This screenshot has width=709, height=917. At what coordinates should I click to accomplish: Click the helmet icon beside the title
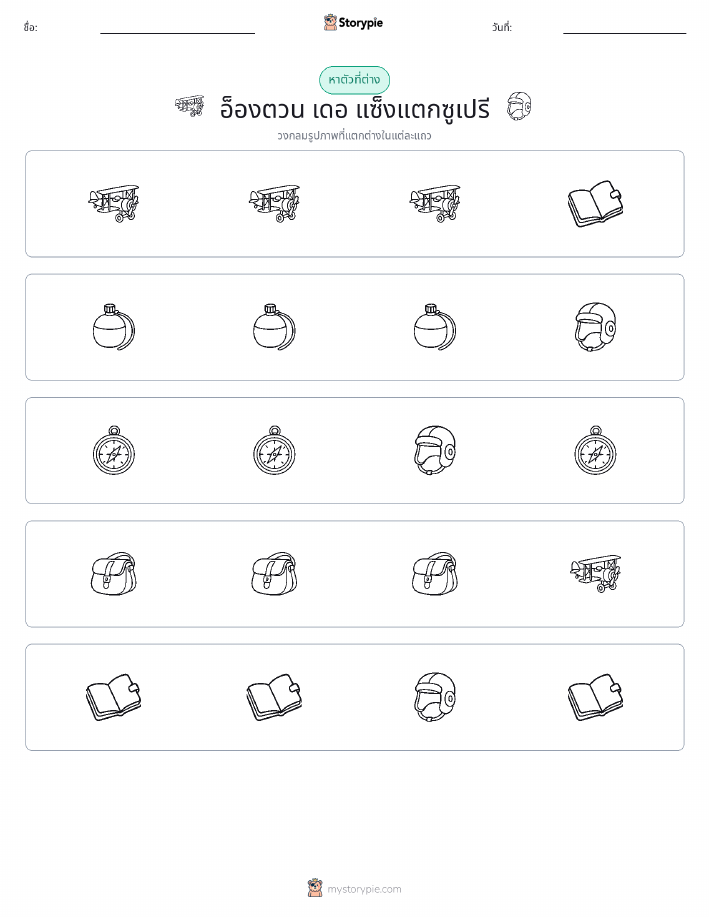[519, 106]
